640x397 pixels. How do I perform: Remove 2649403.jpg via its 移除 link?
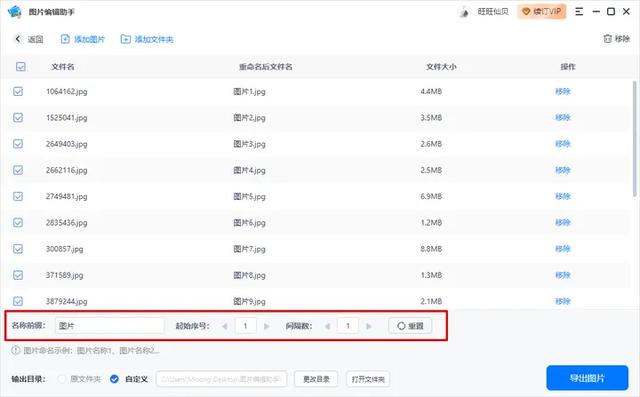[562, 144]
